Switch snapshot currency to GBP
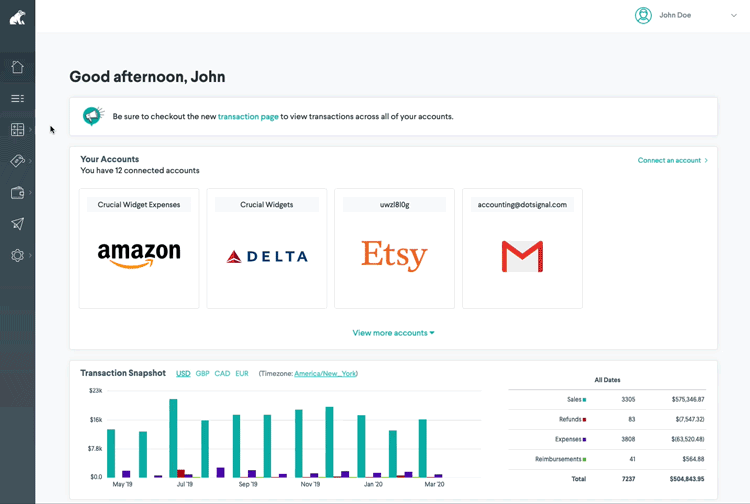This screenshot has height=504, width=750. [x=202, y=374]
